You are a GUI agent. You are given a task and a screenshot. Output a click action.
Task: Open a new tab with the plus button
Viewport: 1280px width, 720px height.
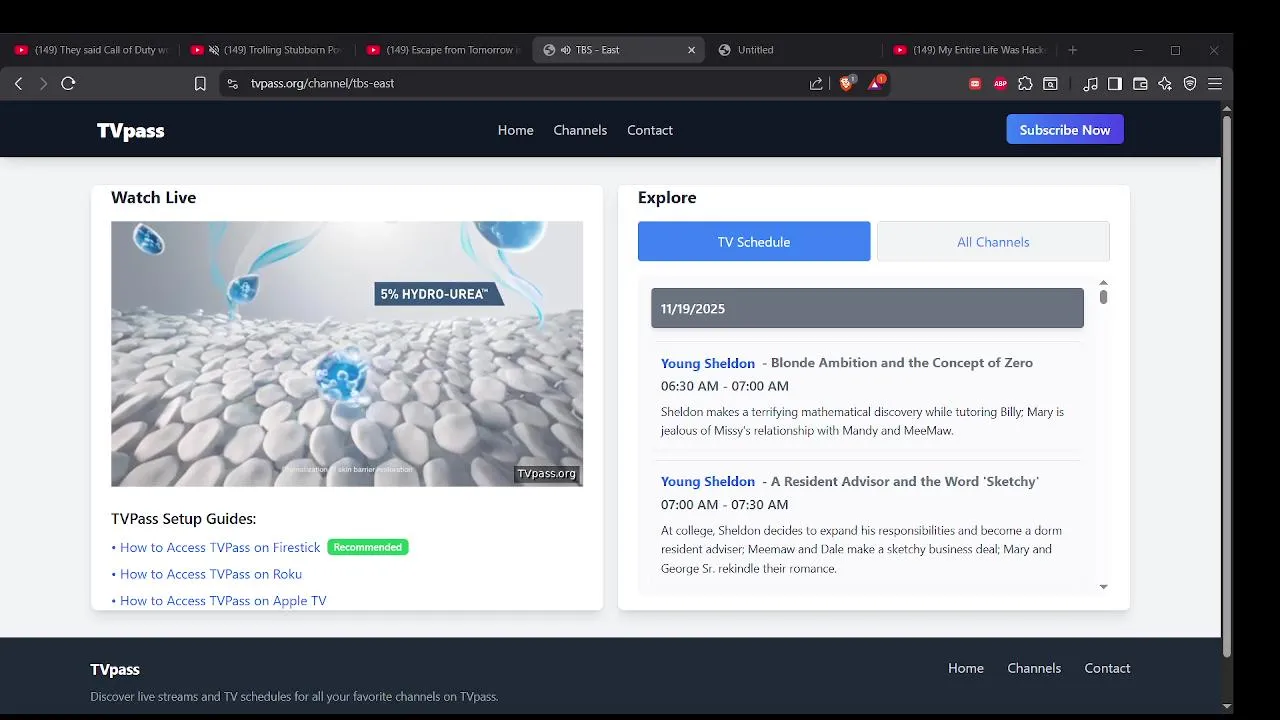(1073, 50)
